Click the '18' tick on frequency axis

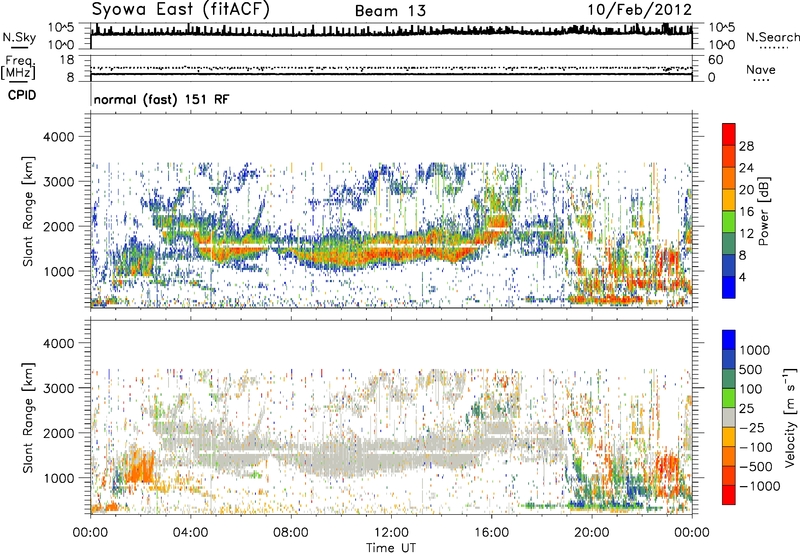[x=67, y=60]
